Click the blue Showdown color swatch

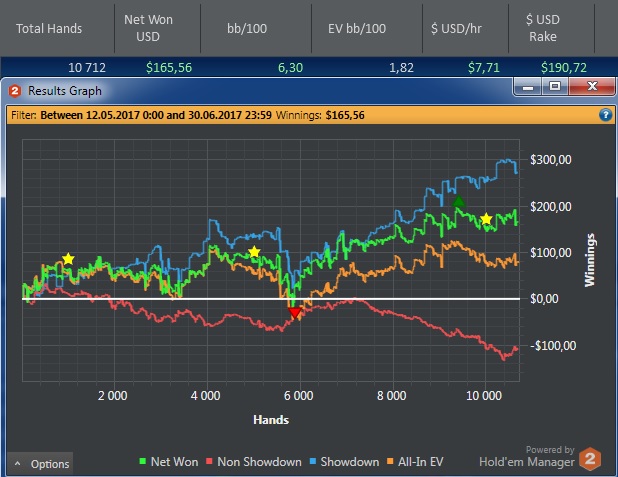313,461
